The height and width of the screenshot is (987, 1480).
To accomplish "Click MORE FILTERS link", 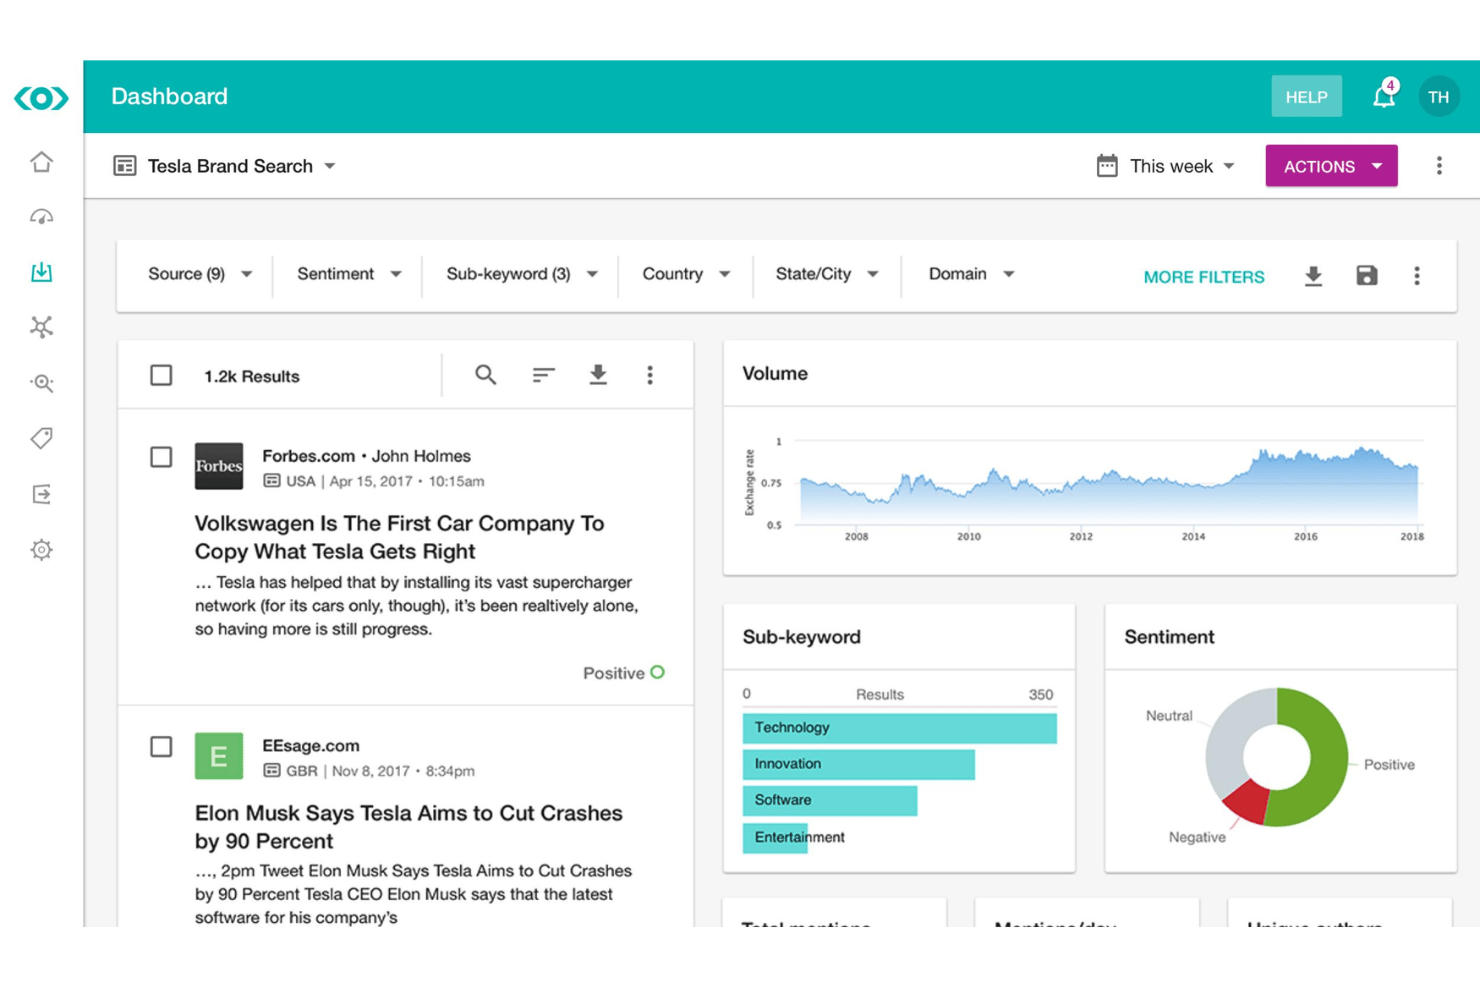I will click(x=1204, y=277).
